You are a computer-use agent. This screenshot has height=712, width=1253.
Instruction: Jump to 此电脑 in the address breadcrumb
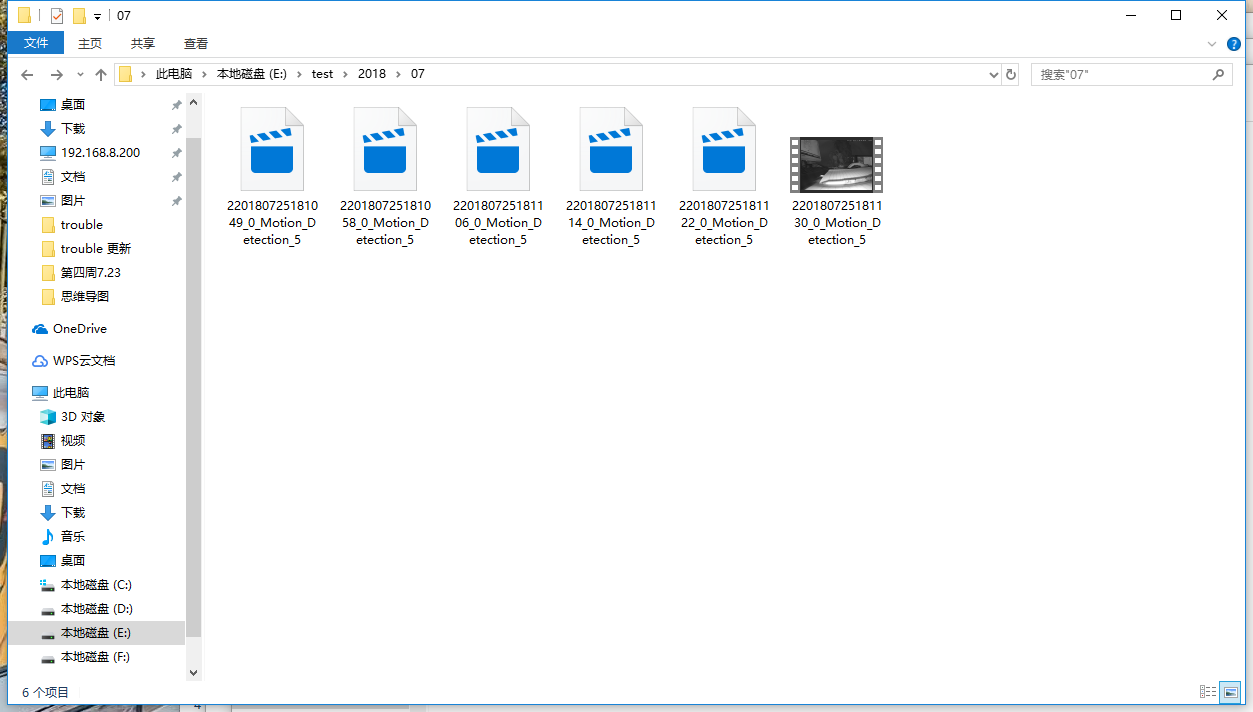174,74
